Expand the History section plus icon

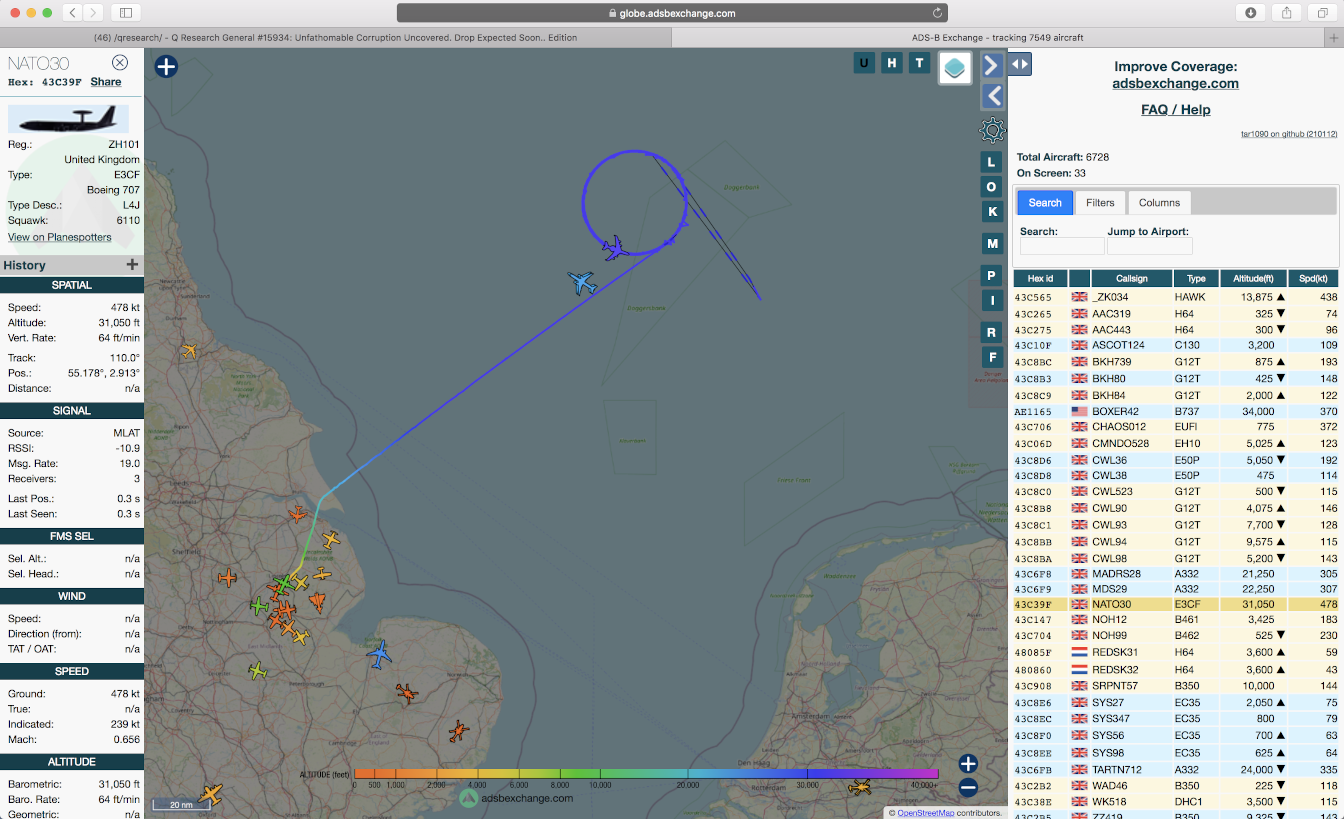(x=132, y=265)
